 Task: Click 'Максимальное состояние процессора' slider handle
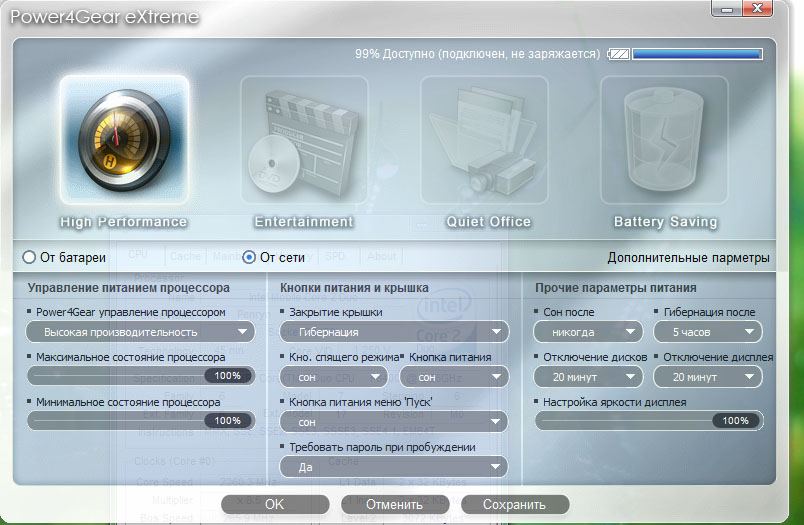(x=228, y=376)
